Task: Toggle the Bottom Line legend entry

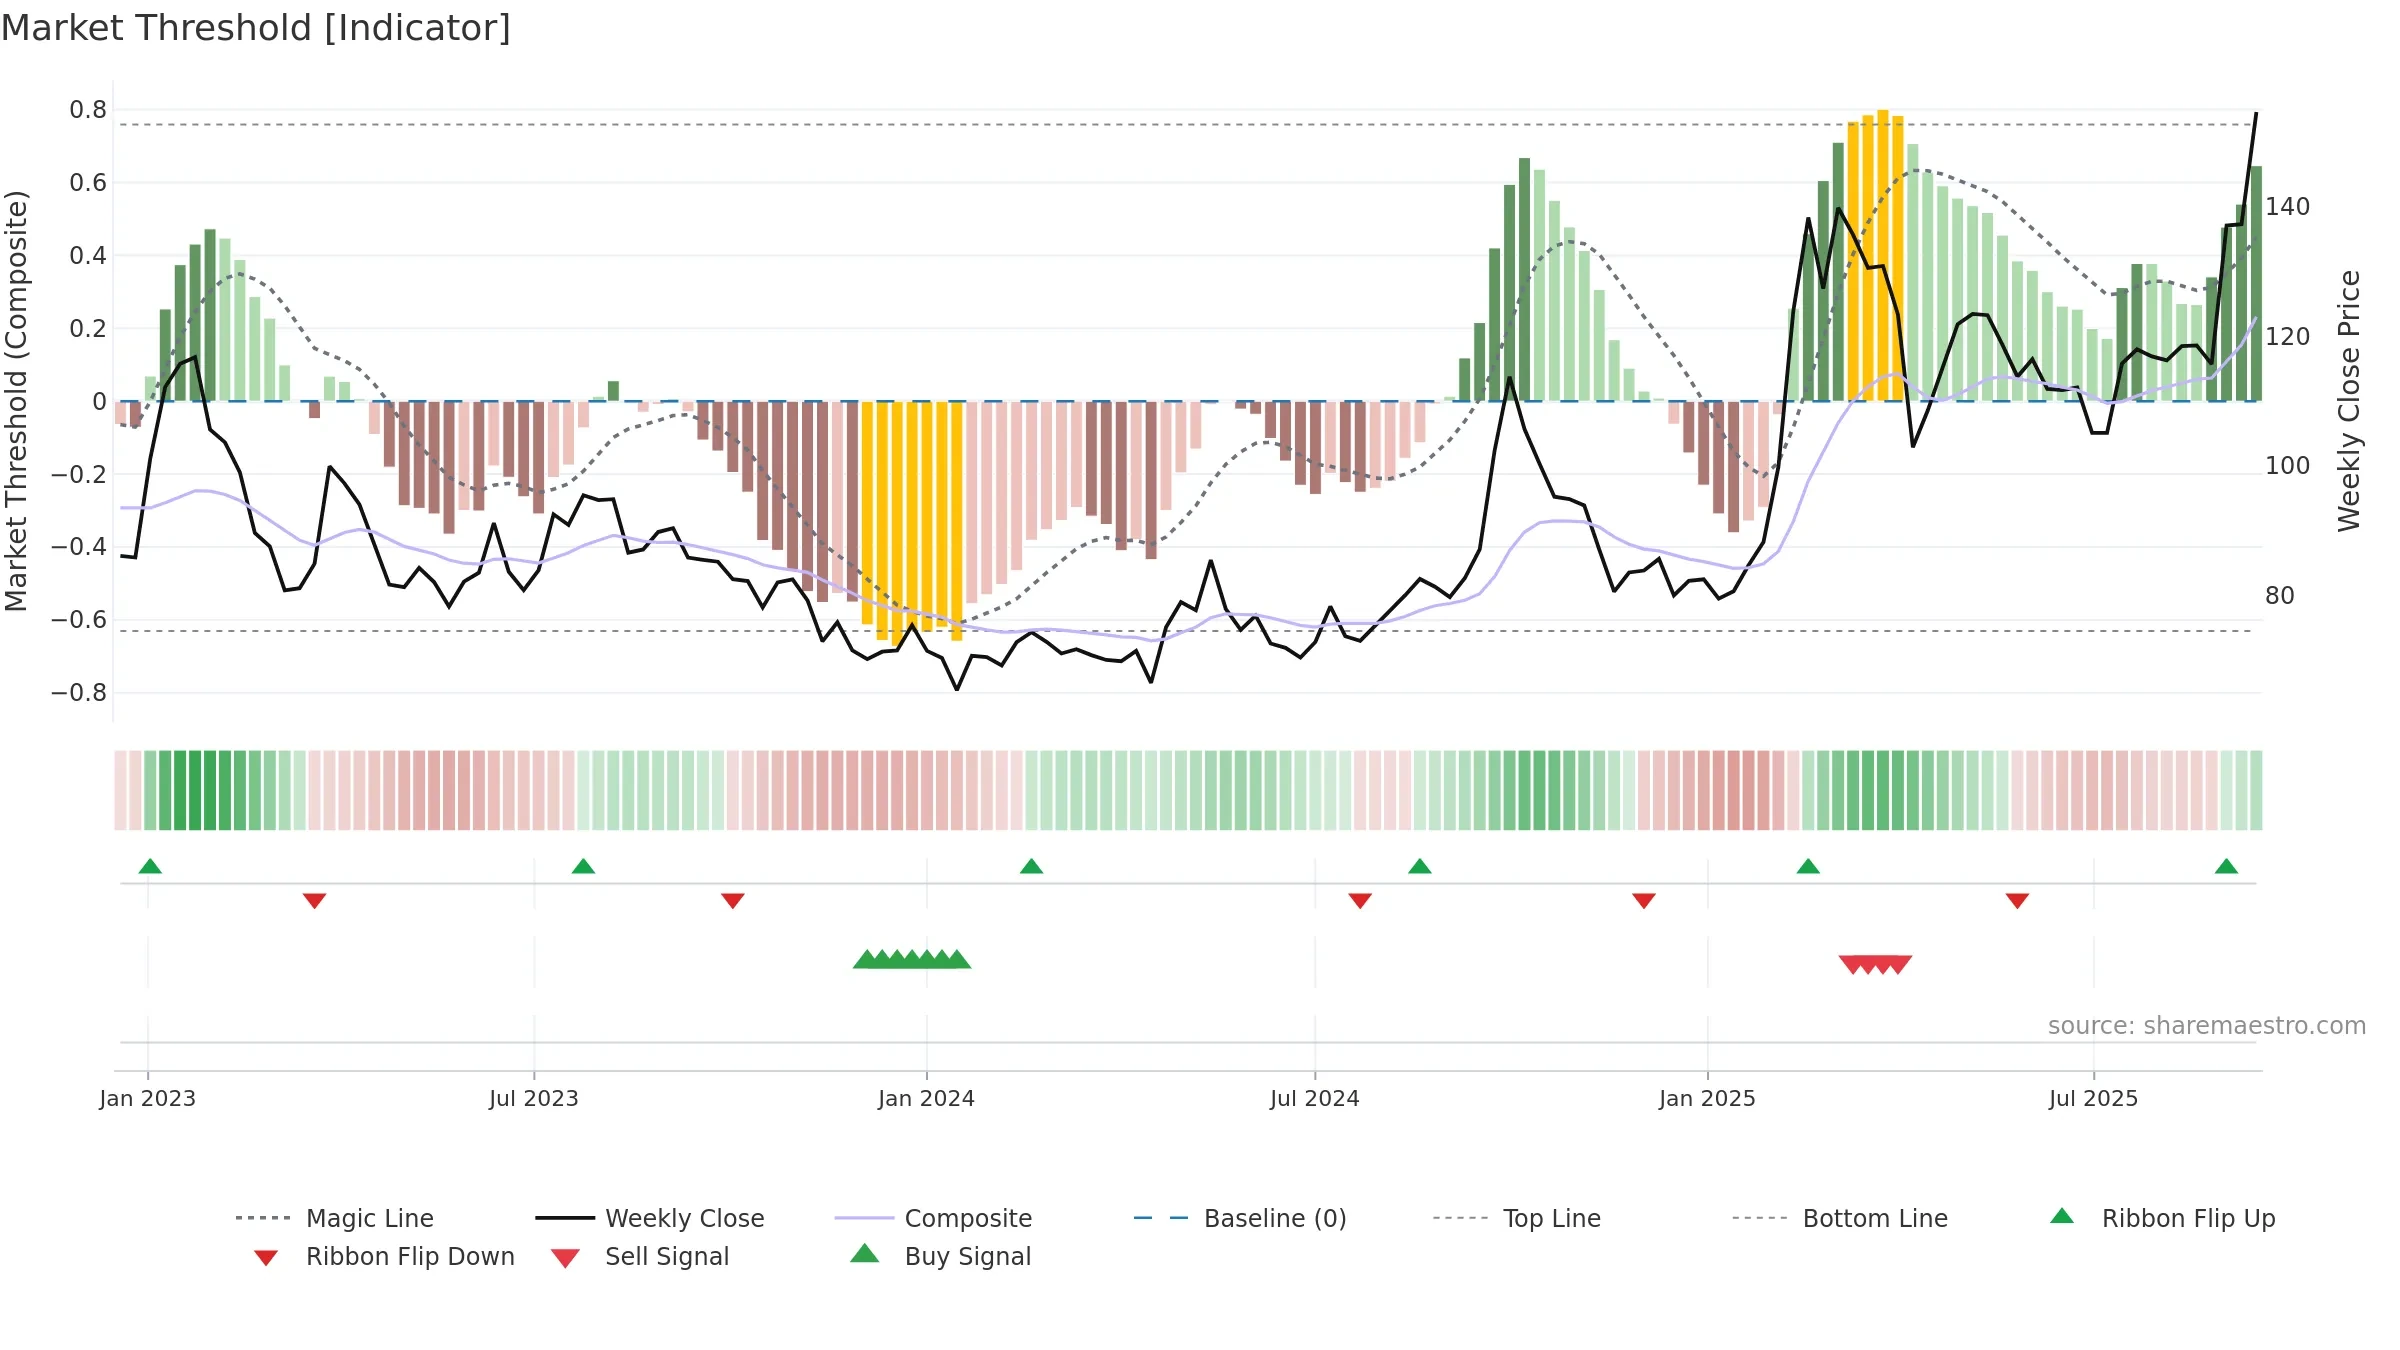Action: point(1840,1218)
